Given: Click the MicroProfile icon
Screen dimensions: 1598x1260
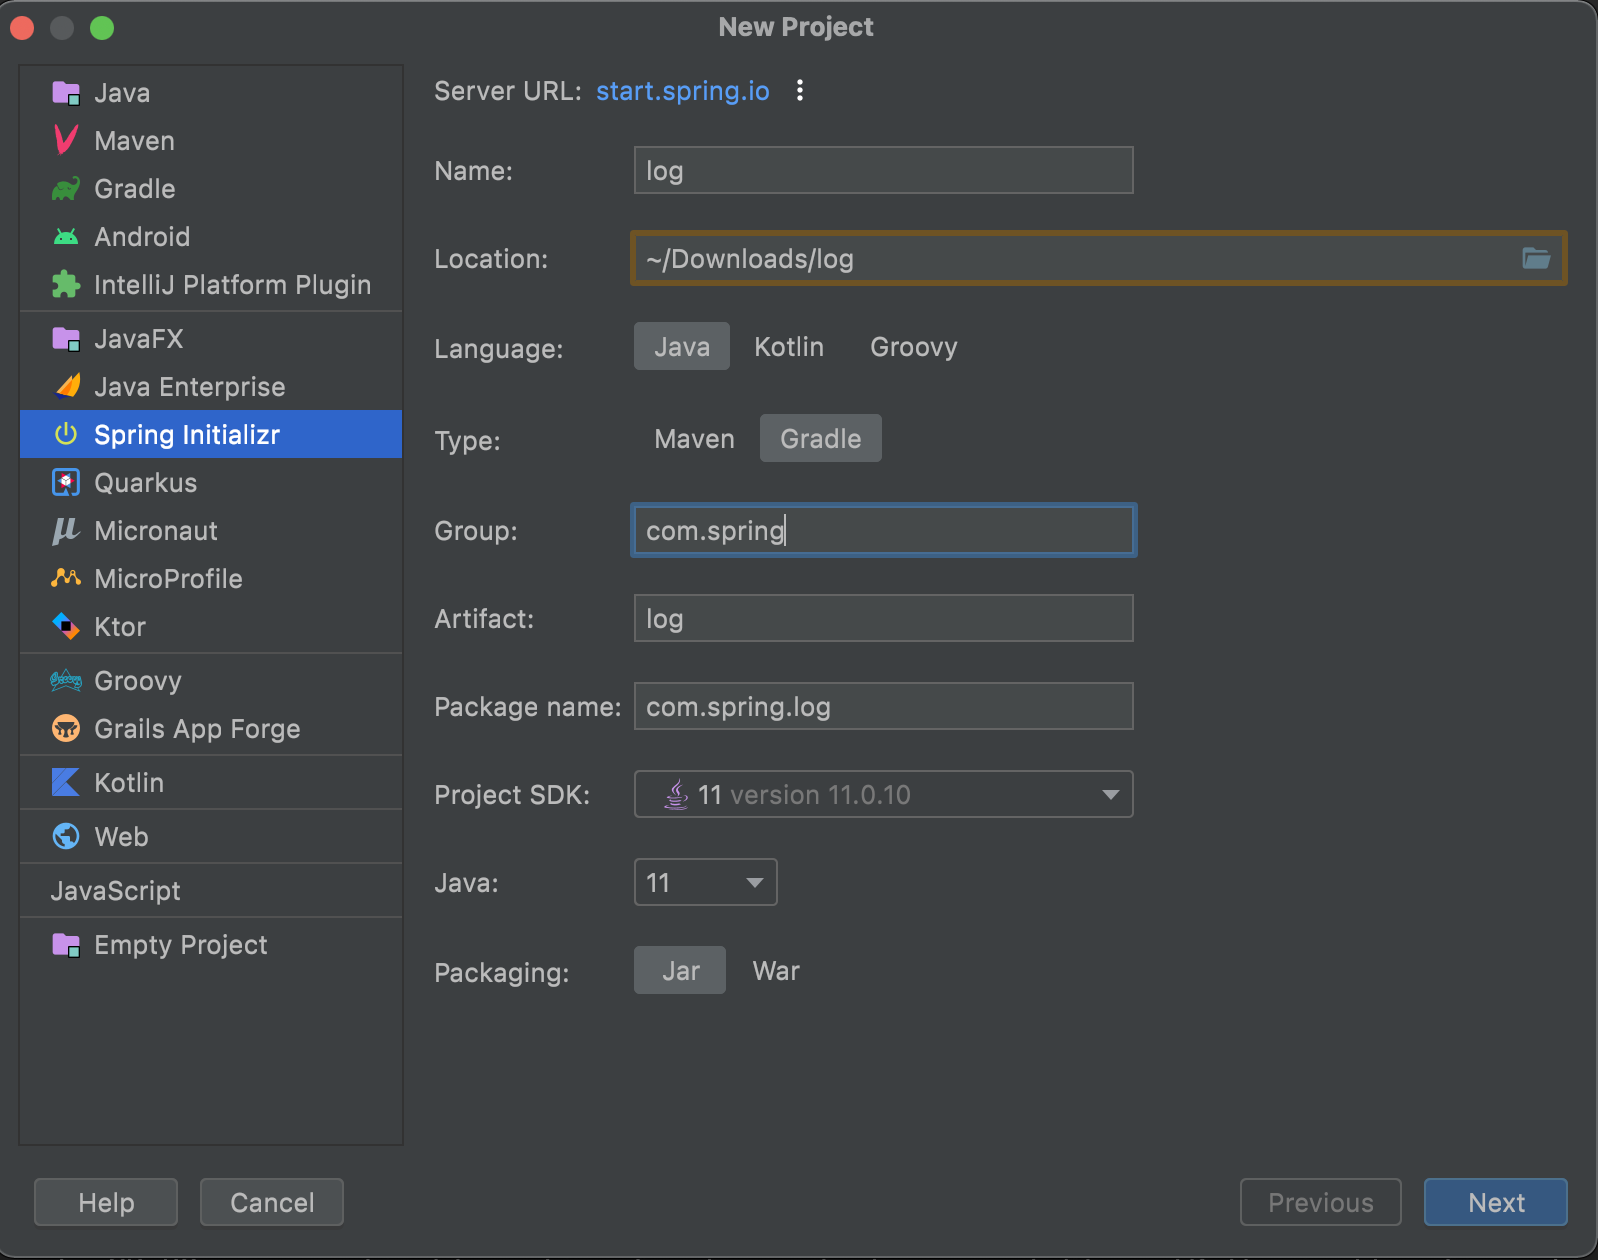Looking at the screenshot, I should pos(66,579).
